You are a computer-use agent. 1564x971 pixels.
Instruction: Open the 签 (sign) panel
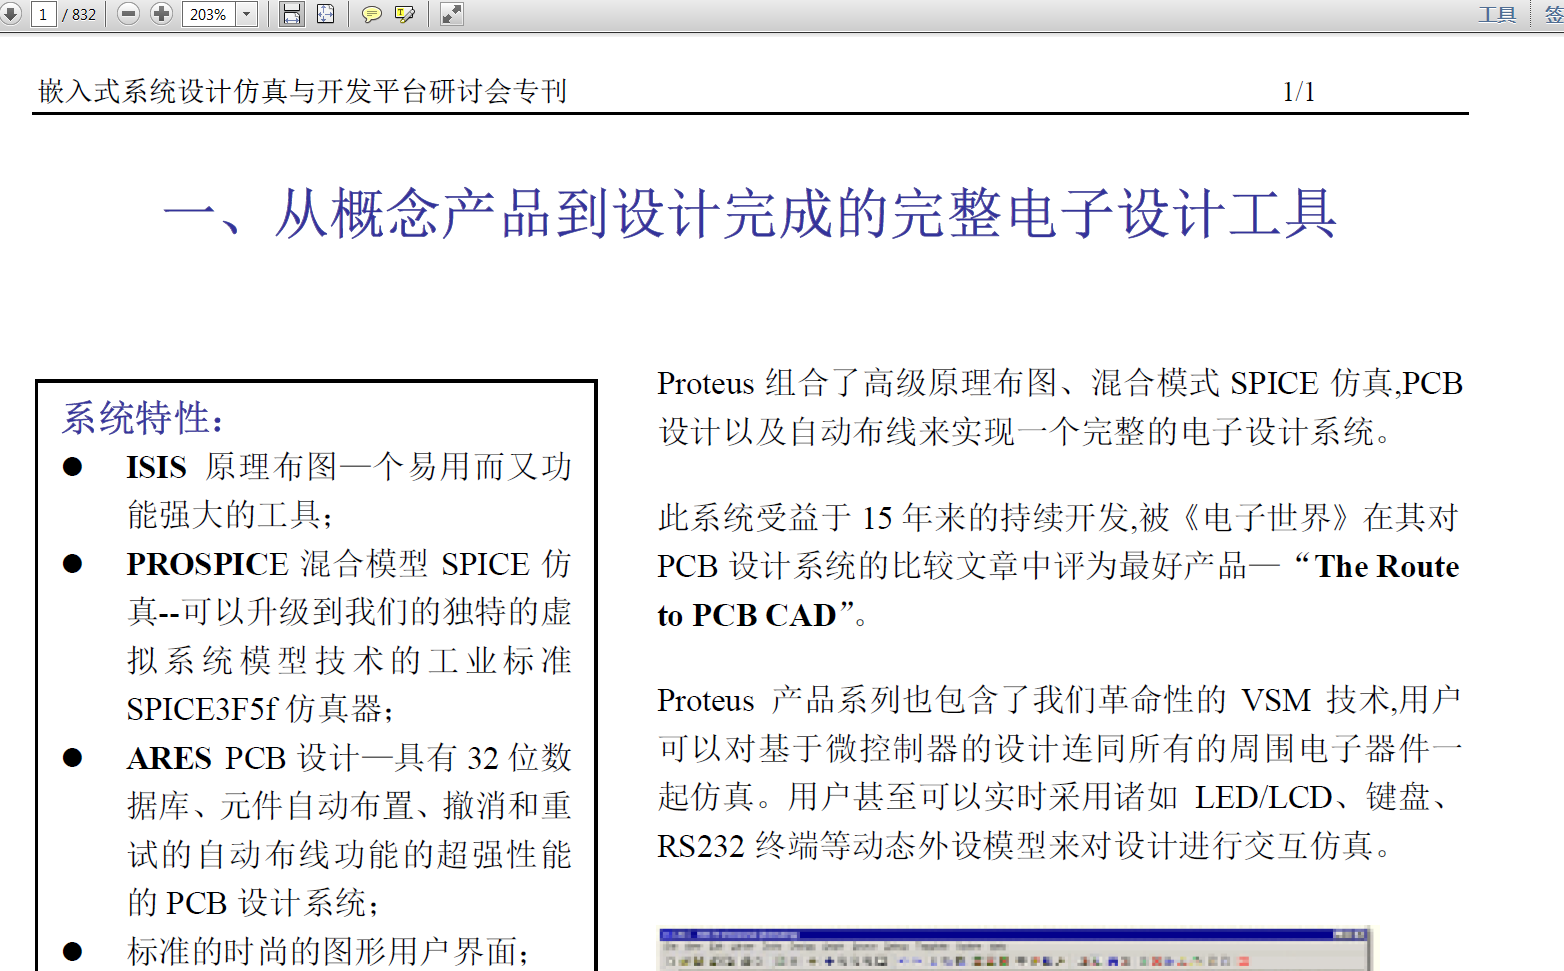pos(1553,14)
